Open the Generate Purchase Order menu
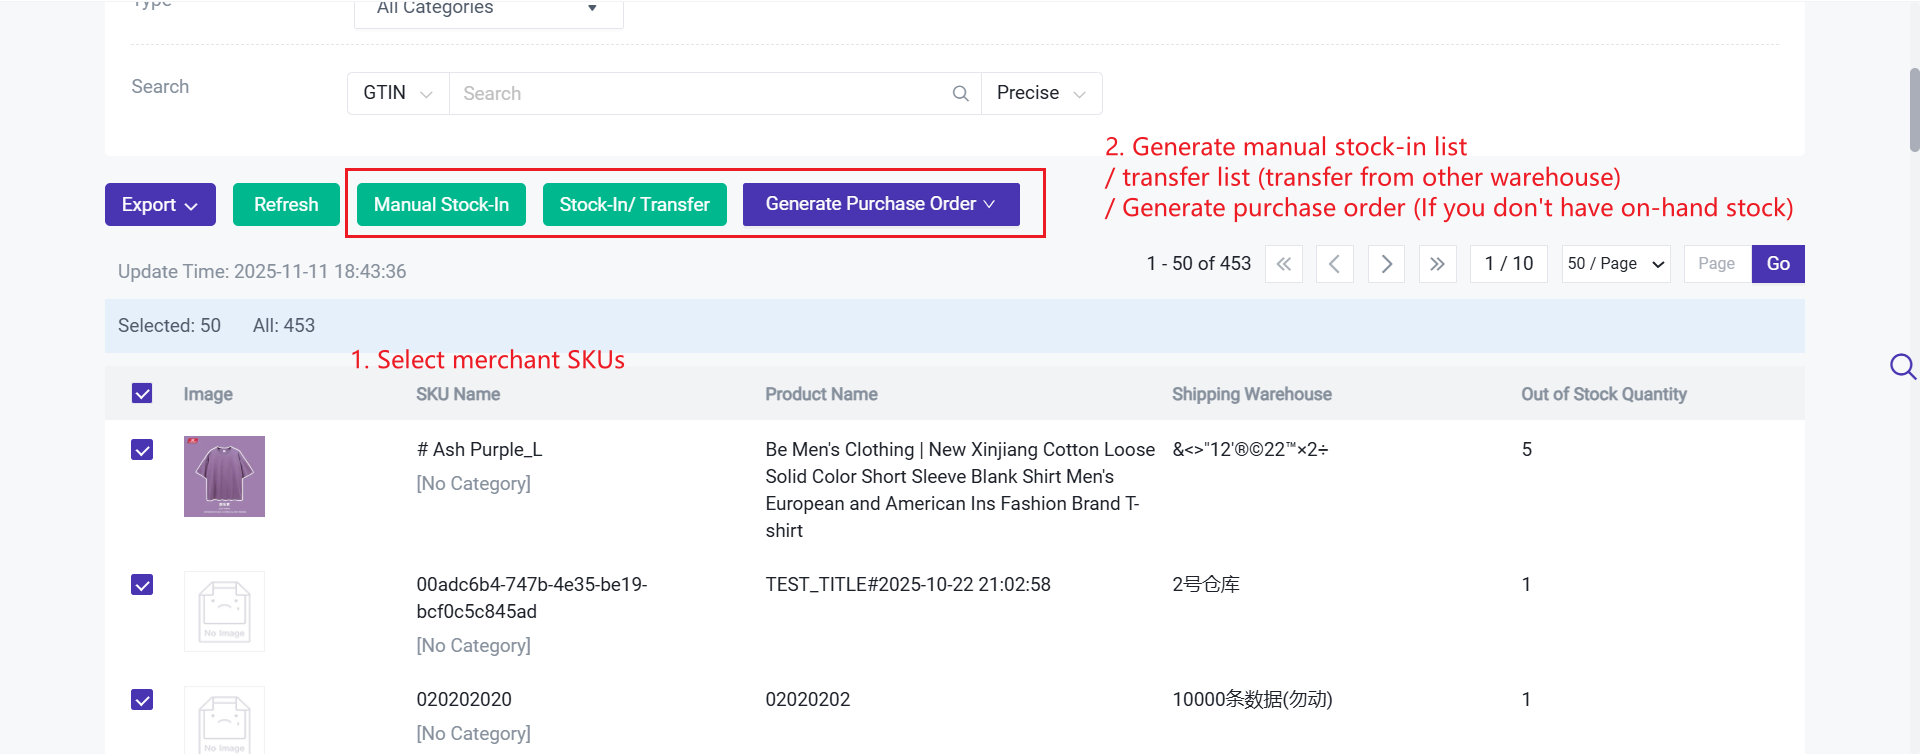Viewport: 1920px width, 754px height. click(880, 204)
